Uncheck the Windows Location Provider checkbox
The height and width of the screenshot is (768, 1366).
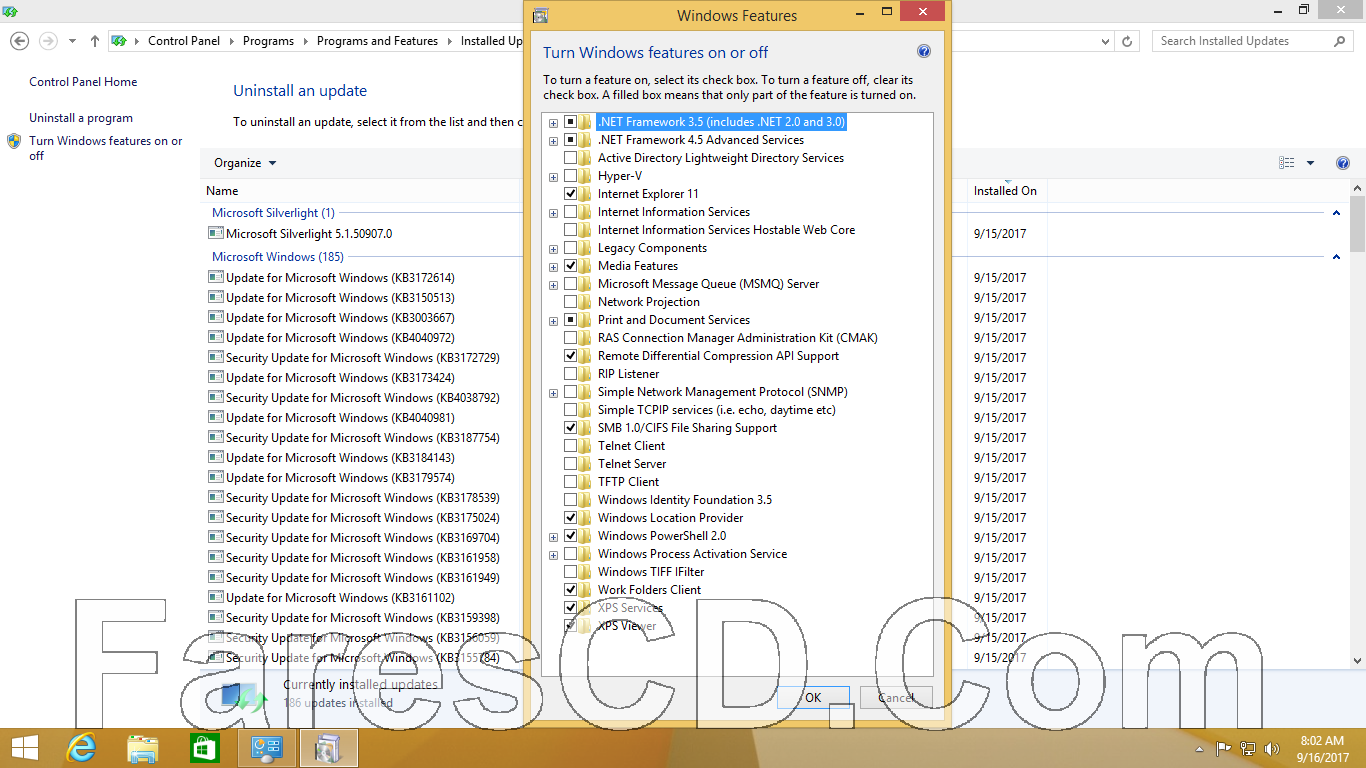click(570, 518)
